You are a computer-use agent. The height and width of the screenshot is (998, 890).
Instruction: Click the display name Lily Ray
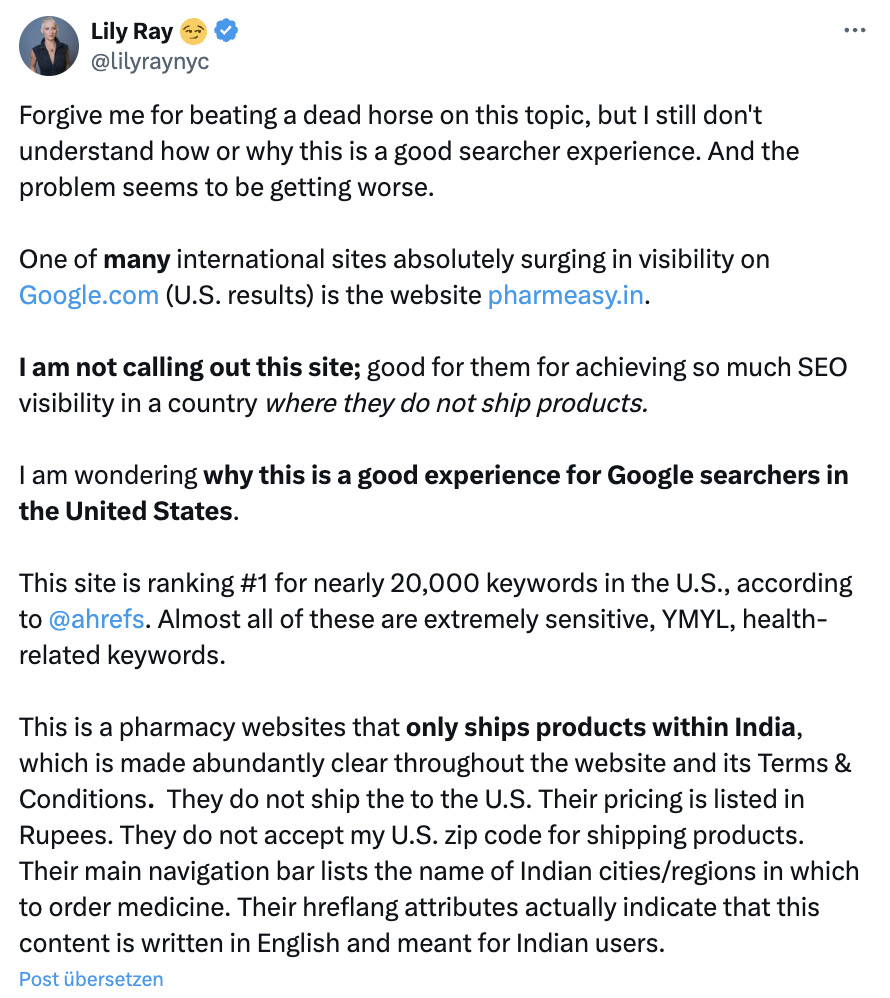(131, 31)
